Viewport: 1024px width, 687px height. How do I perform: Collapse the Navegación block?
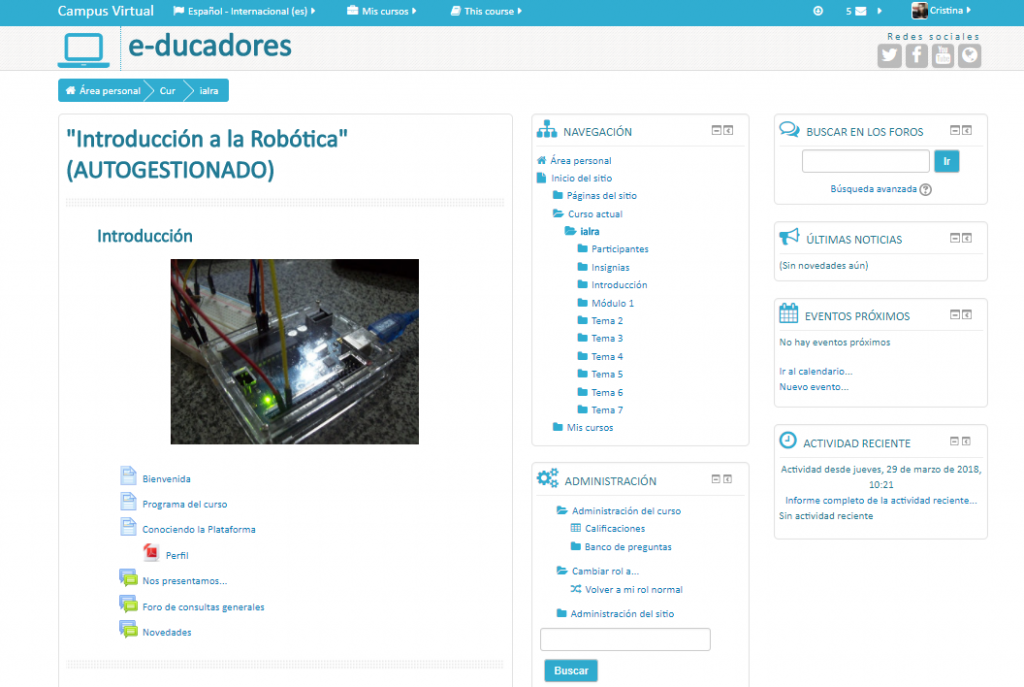click(x=716, y=130)
